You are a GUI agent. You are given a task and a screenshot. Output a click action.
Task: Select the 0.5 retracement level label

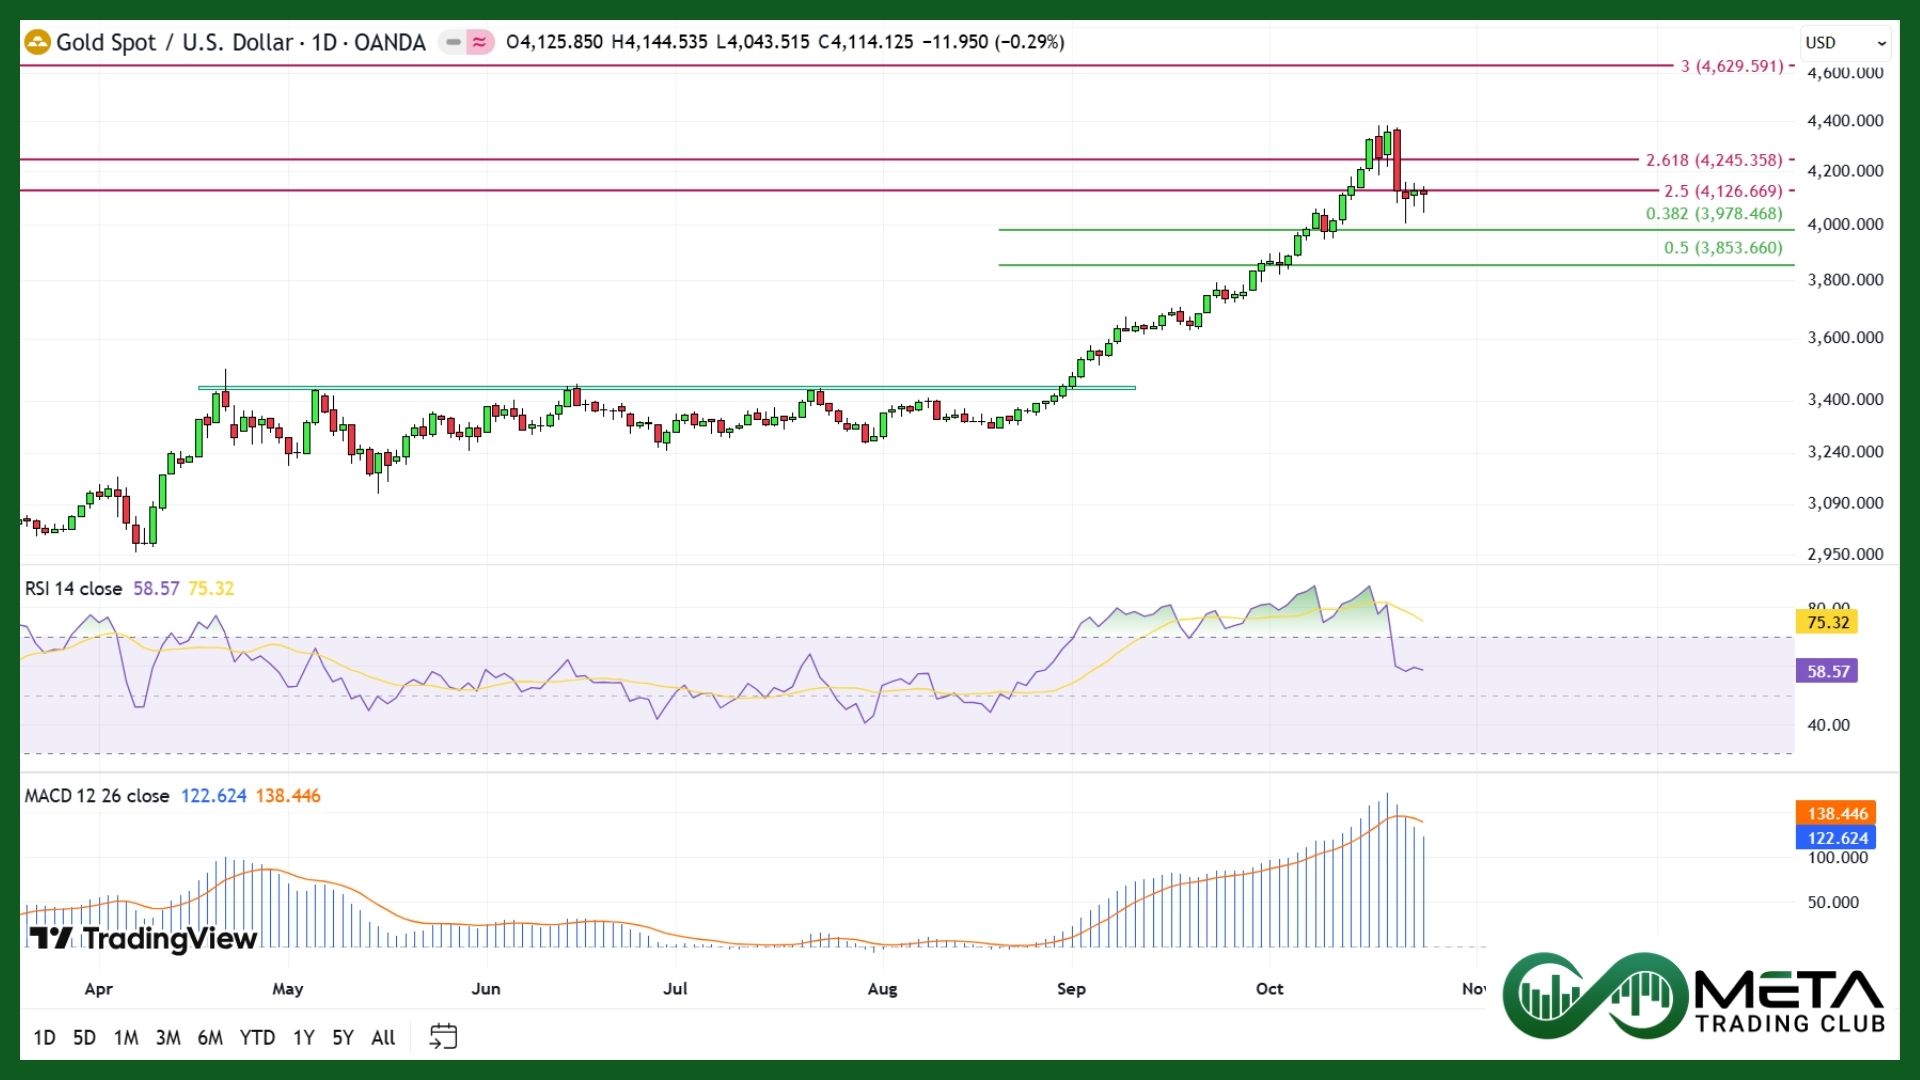[x=1723, y=248]
